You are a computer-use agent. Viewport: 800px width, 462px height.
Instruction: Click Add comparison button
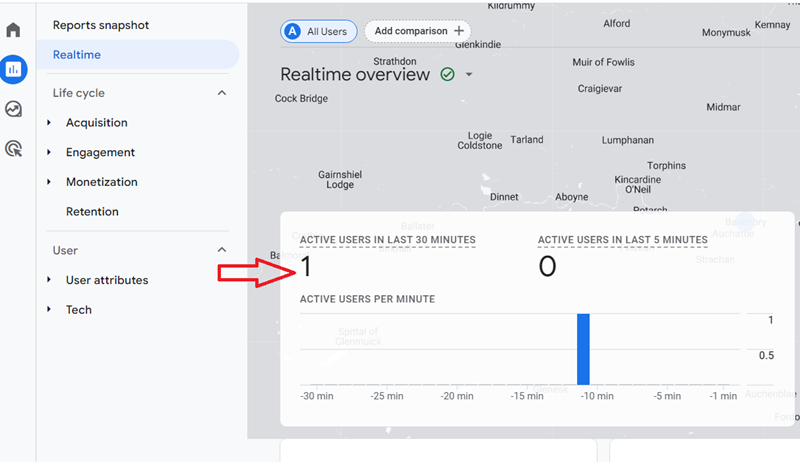click(x=418, y=31)
